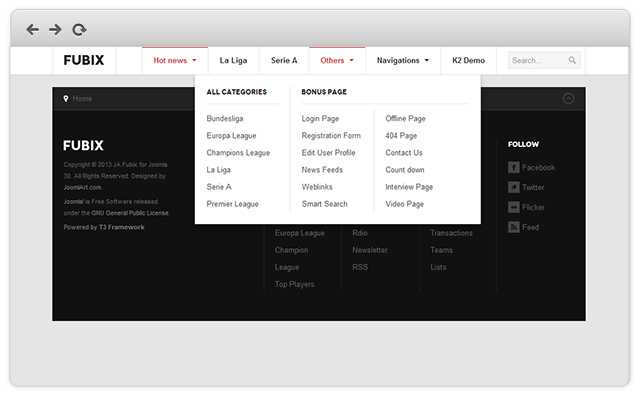Image resolution: width=640 pixels, height=395 pixels.
Task: Focus the Search input field
Action: pos(544,60)
